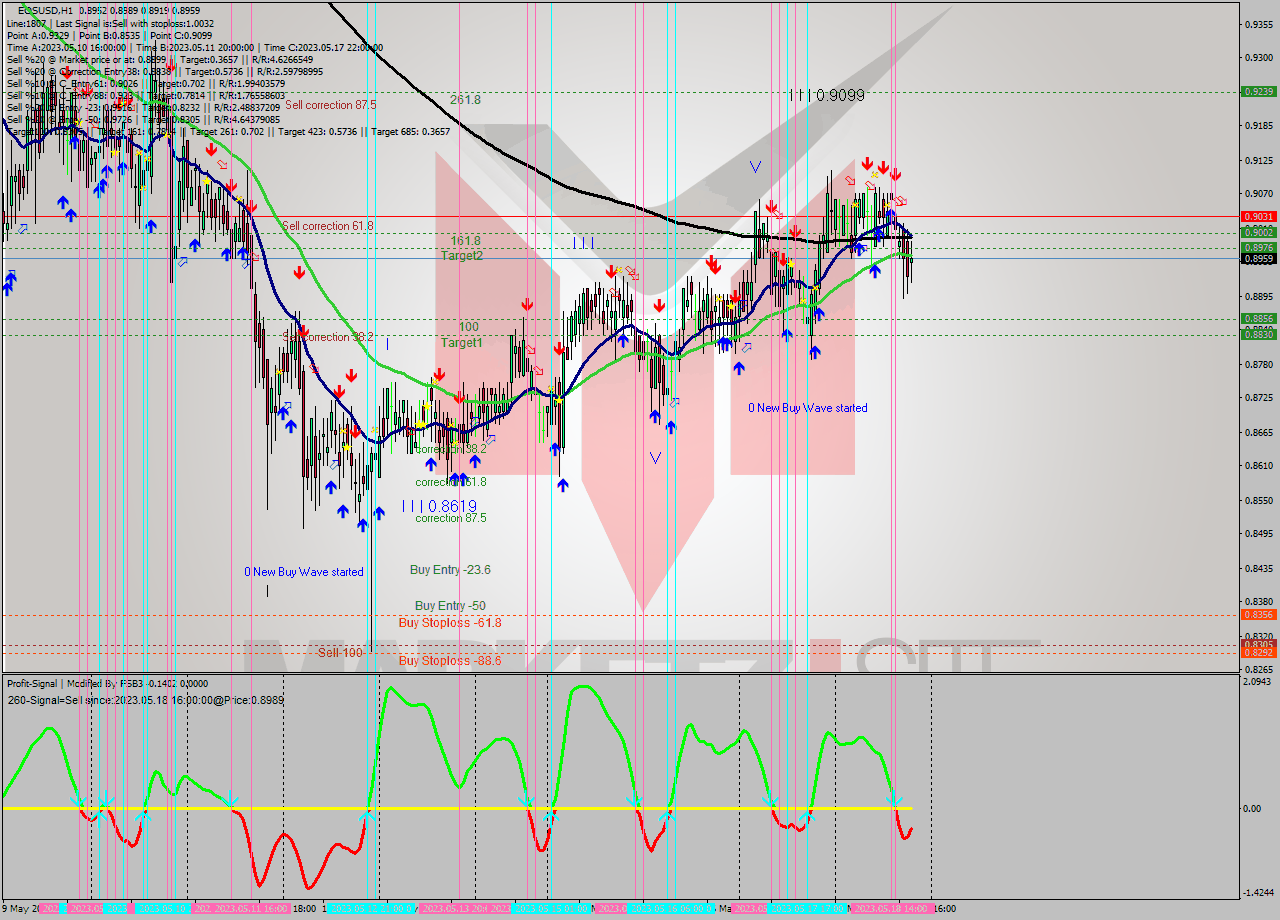1280x920 pixels.
Task: Select the '261.8' Fibonacci label
Action: (465, 100)
